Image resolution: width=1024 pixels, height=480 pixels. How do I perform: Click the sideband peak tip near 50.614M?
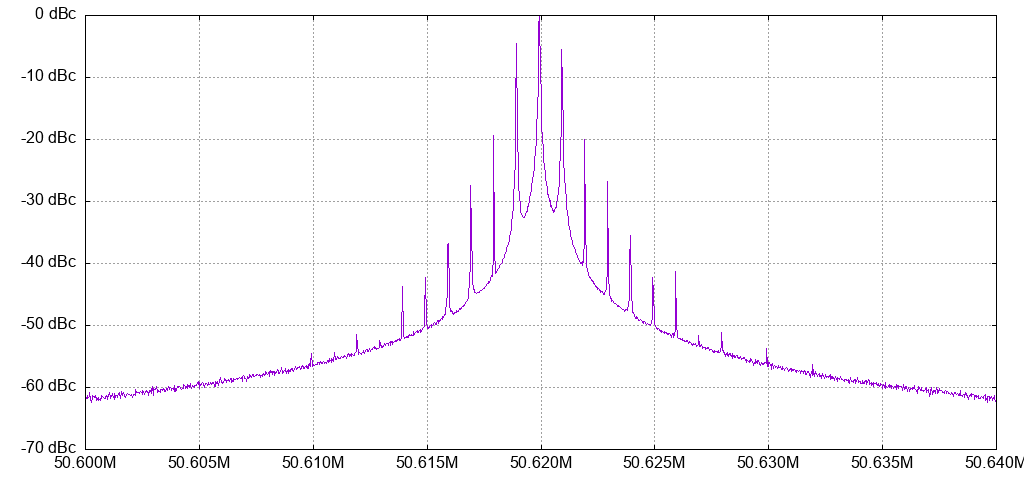402,287
